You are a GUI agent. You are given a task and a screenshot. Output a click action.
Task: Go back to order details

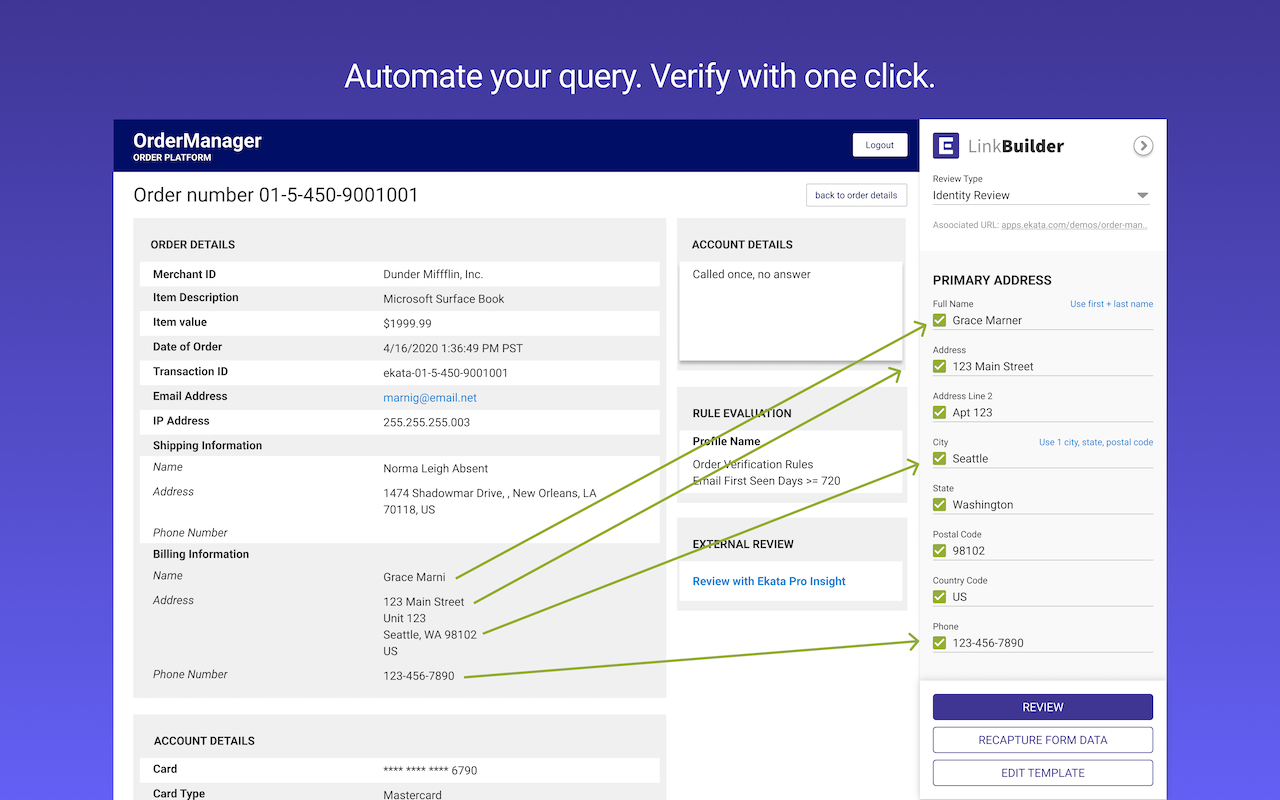[x=856, y=195]
